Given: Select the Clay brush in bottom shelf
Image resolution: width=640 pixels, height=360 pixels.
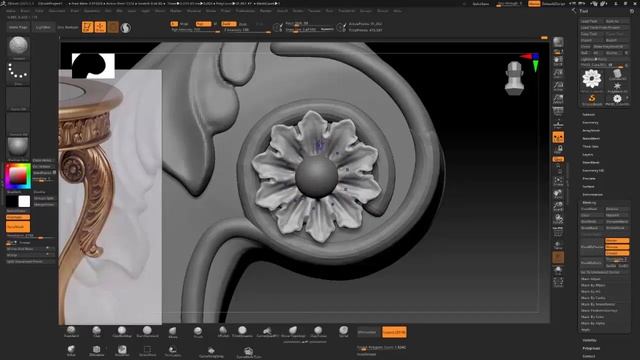Looking at the screenshot, I should coord(97,332).
